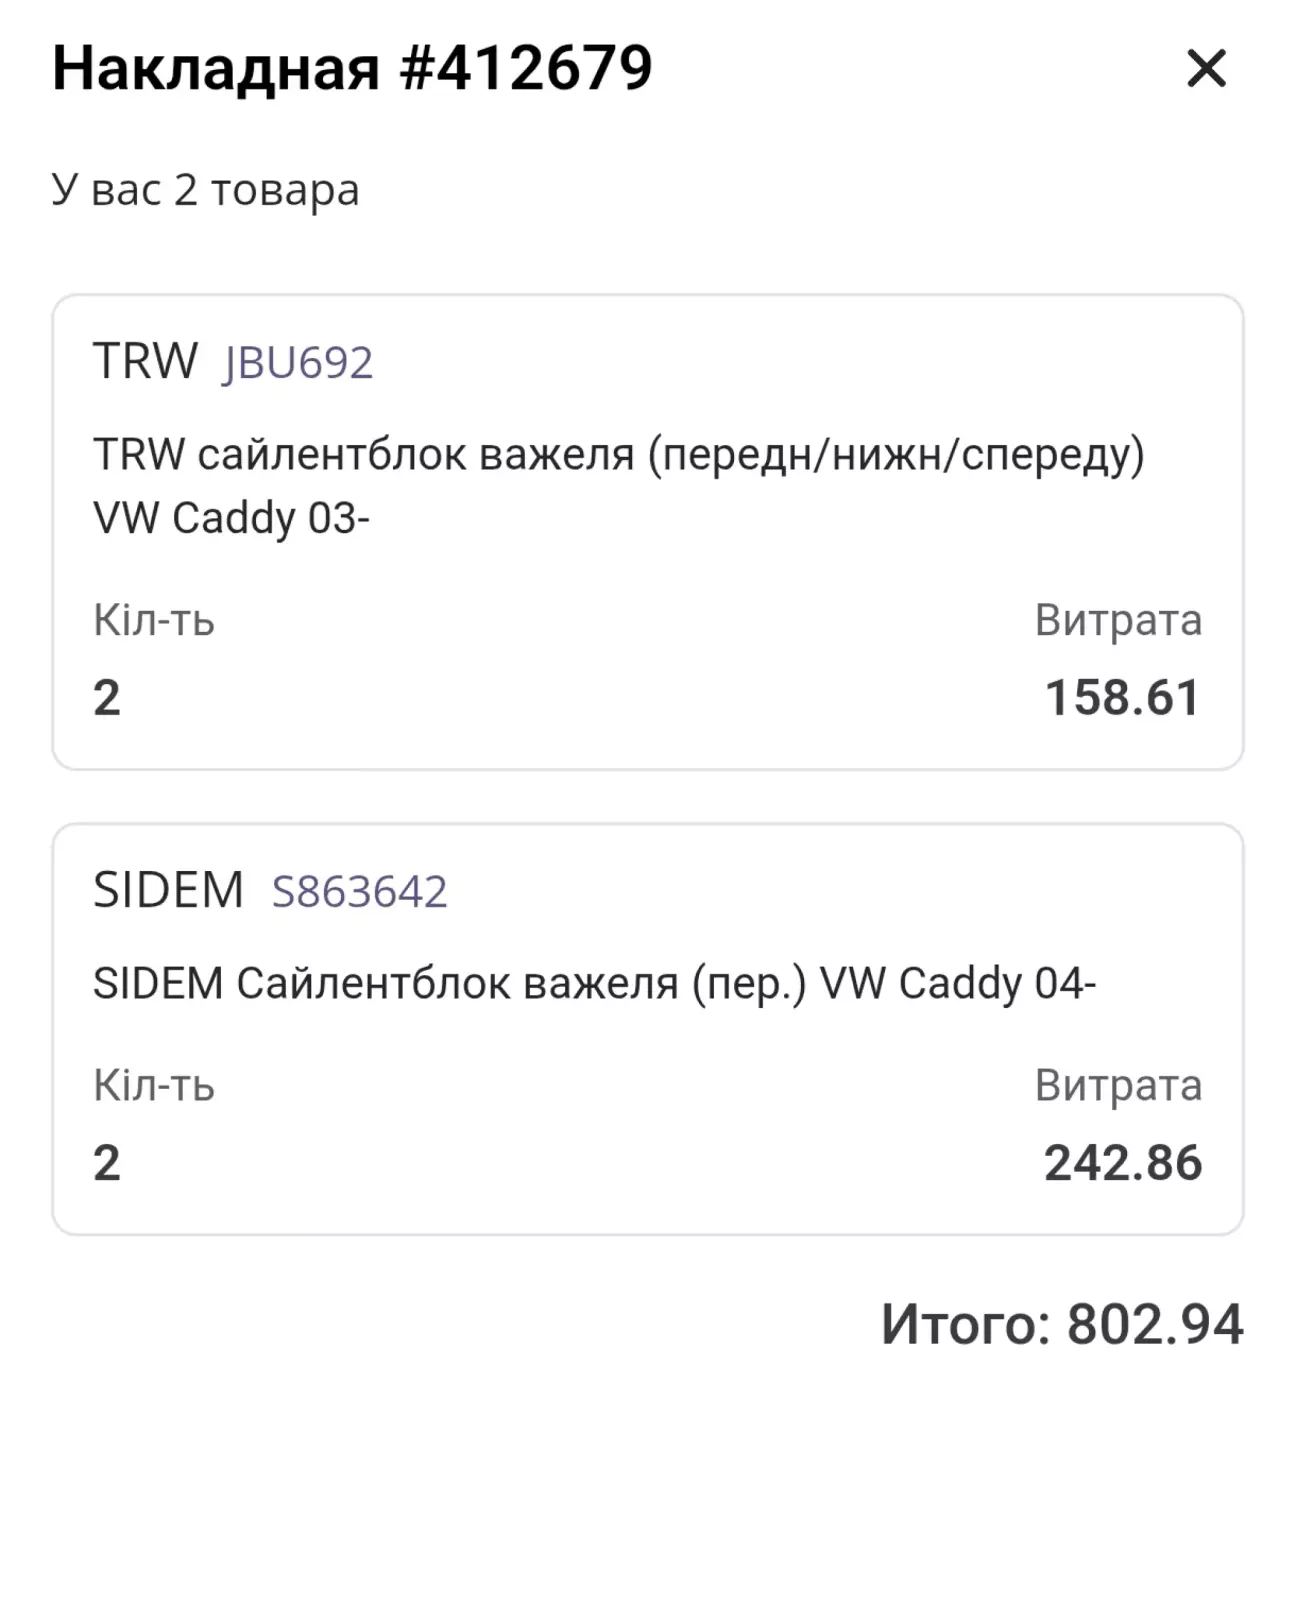Click the SIDEM Сайлентблок важеля description
Image resolution: width=1296 pixels, height=1622 pixels.
click(x=594, y=984)
